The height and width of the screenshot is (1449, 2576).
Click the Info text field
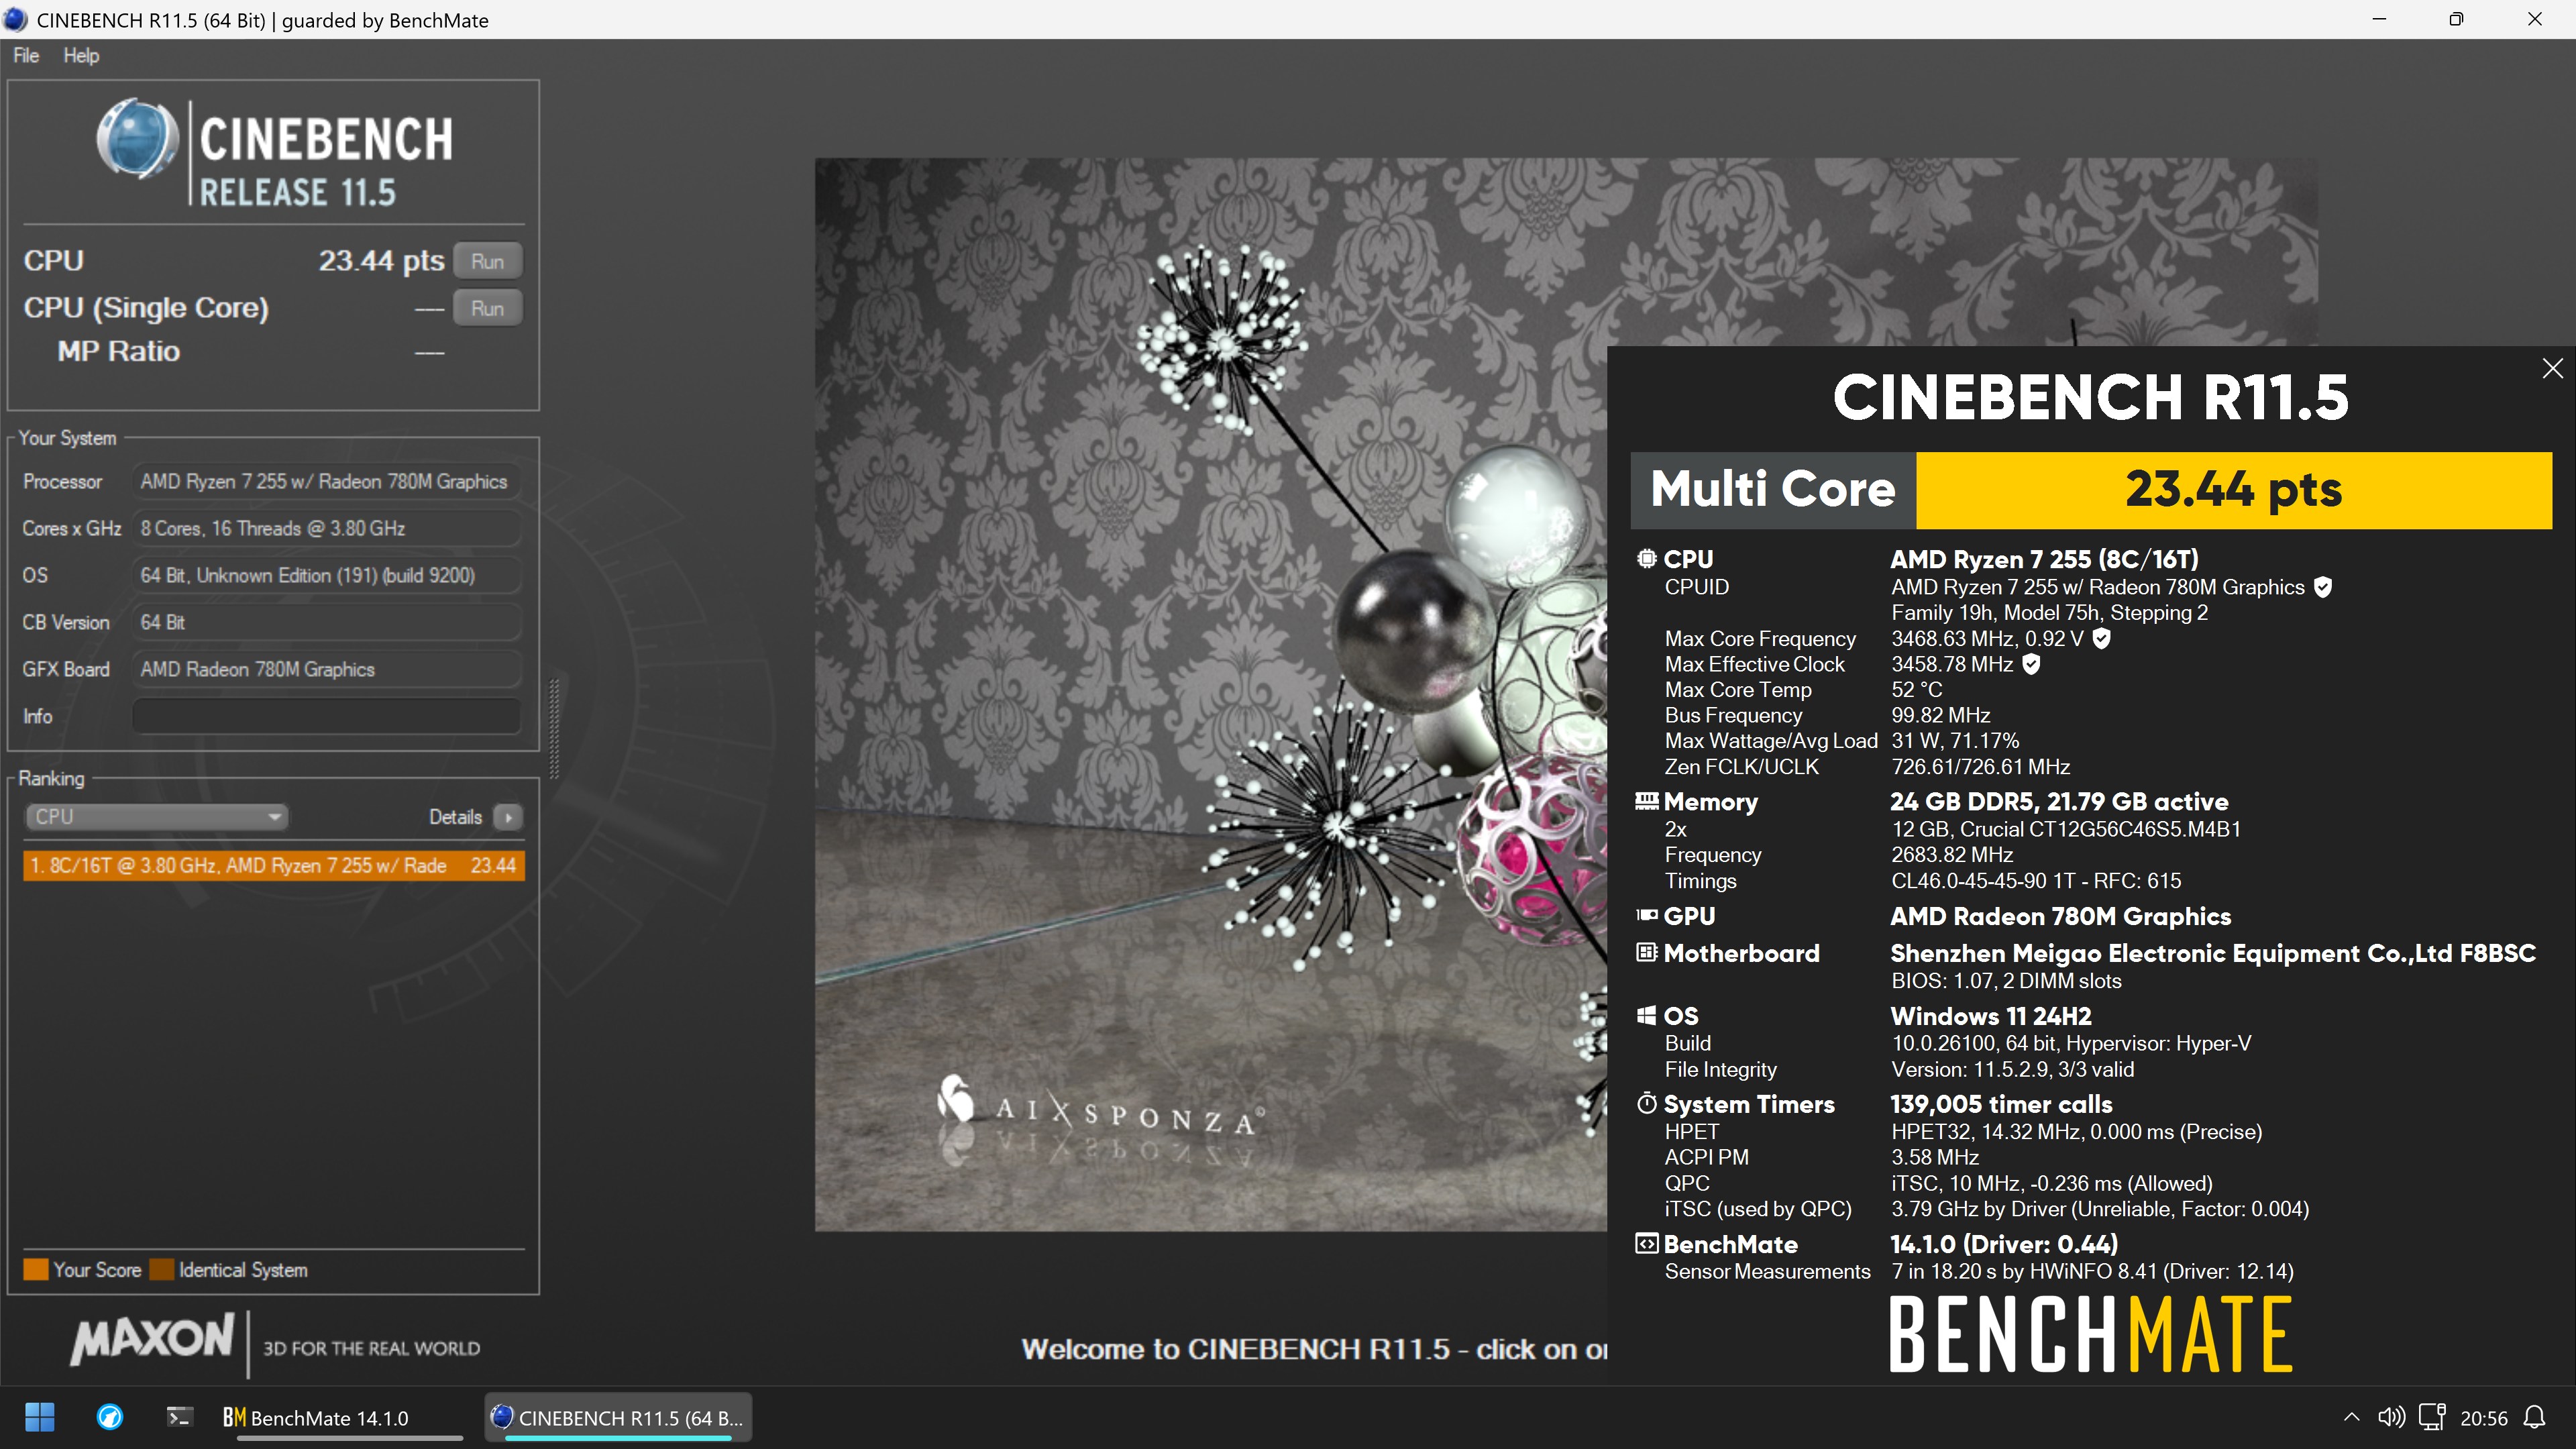[326, 716]
